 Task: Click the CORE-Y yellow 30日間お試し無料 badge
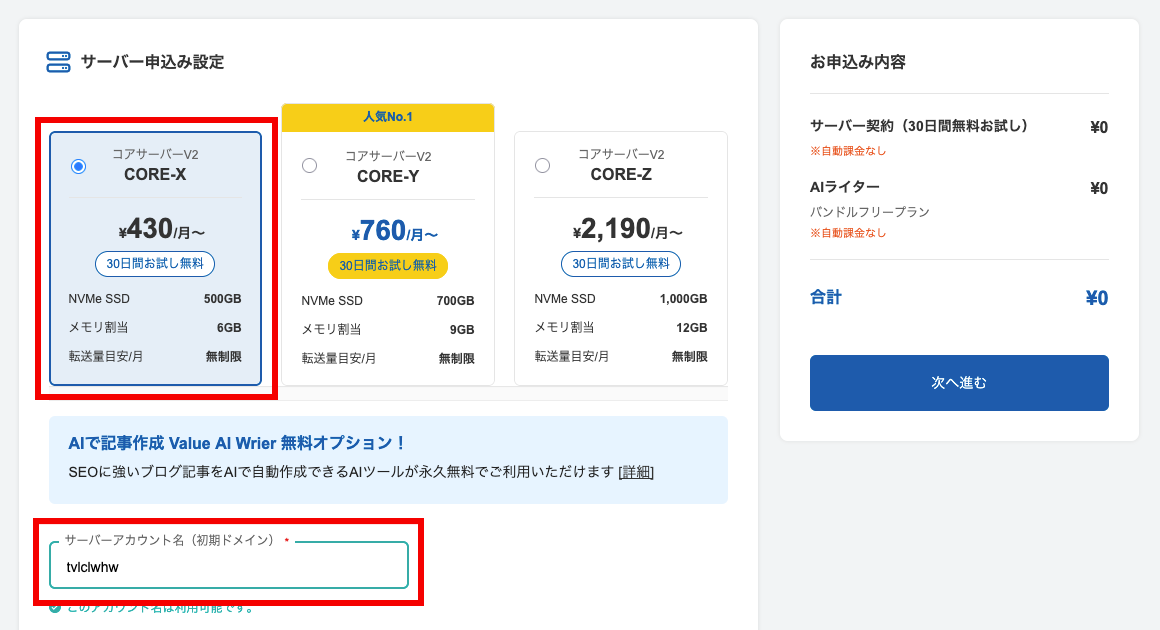click(x=388, y=265)
